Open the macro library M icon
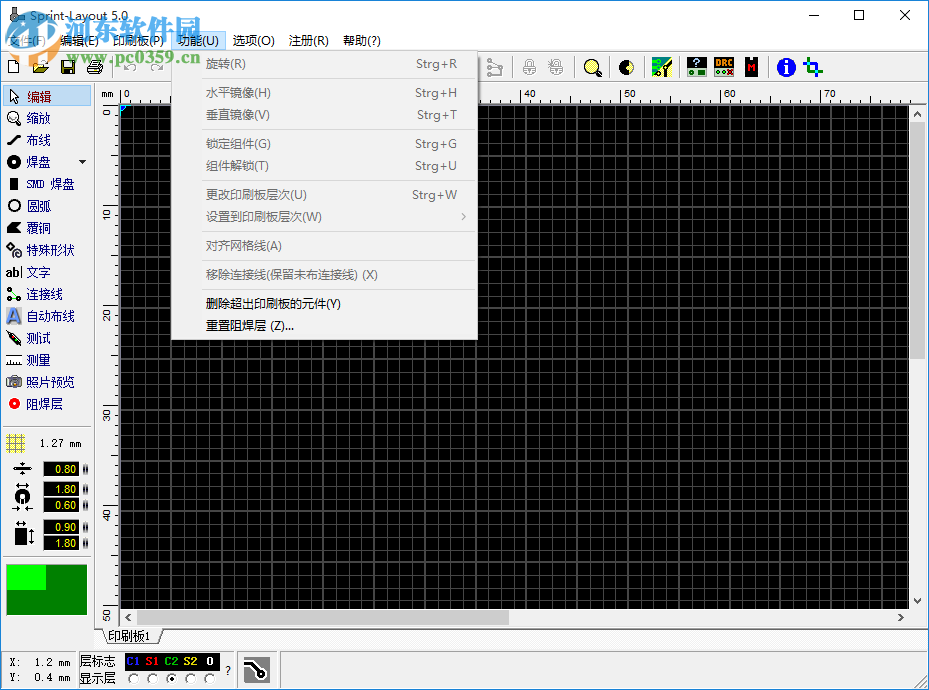The height and width of the screenshot is (690, 929). click(x=751, y=67)
